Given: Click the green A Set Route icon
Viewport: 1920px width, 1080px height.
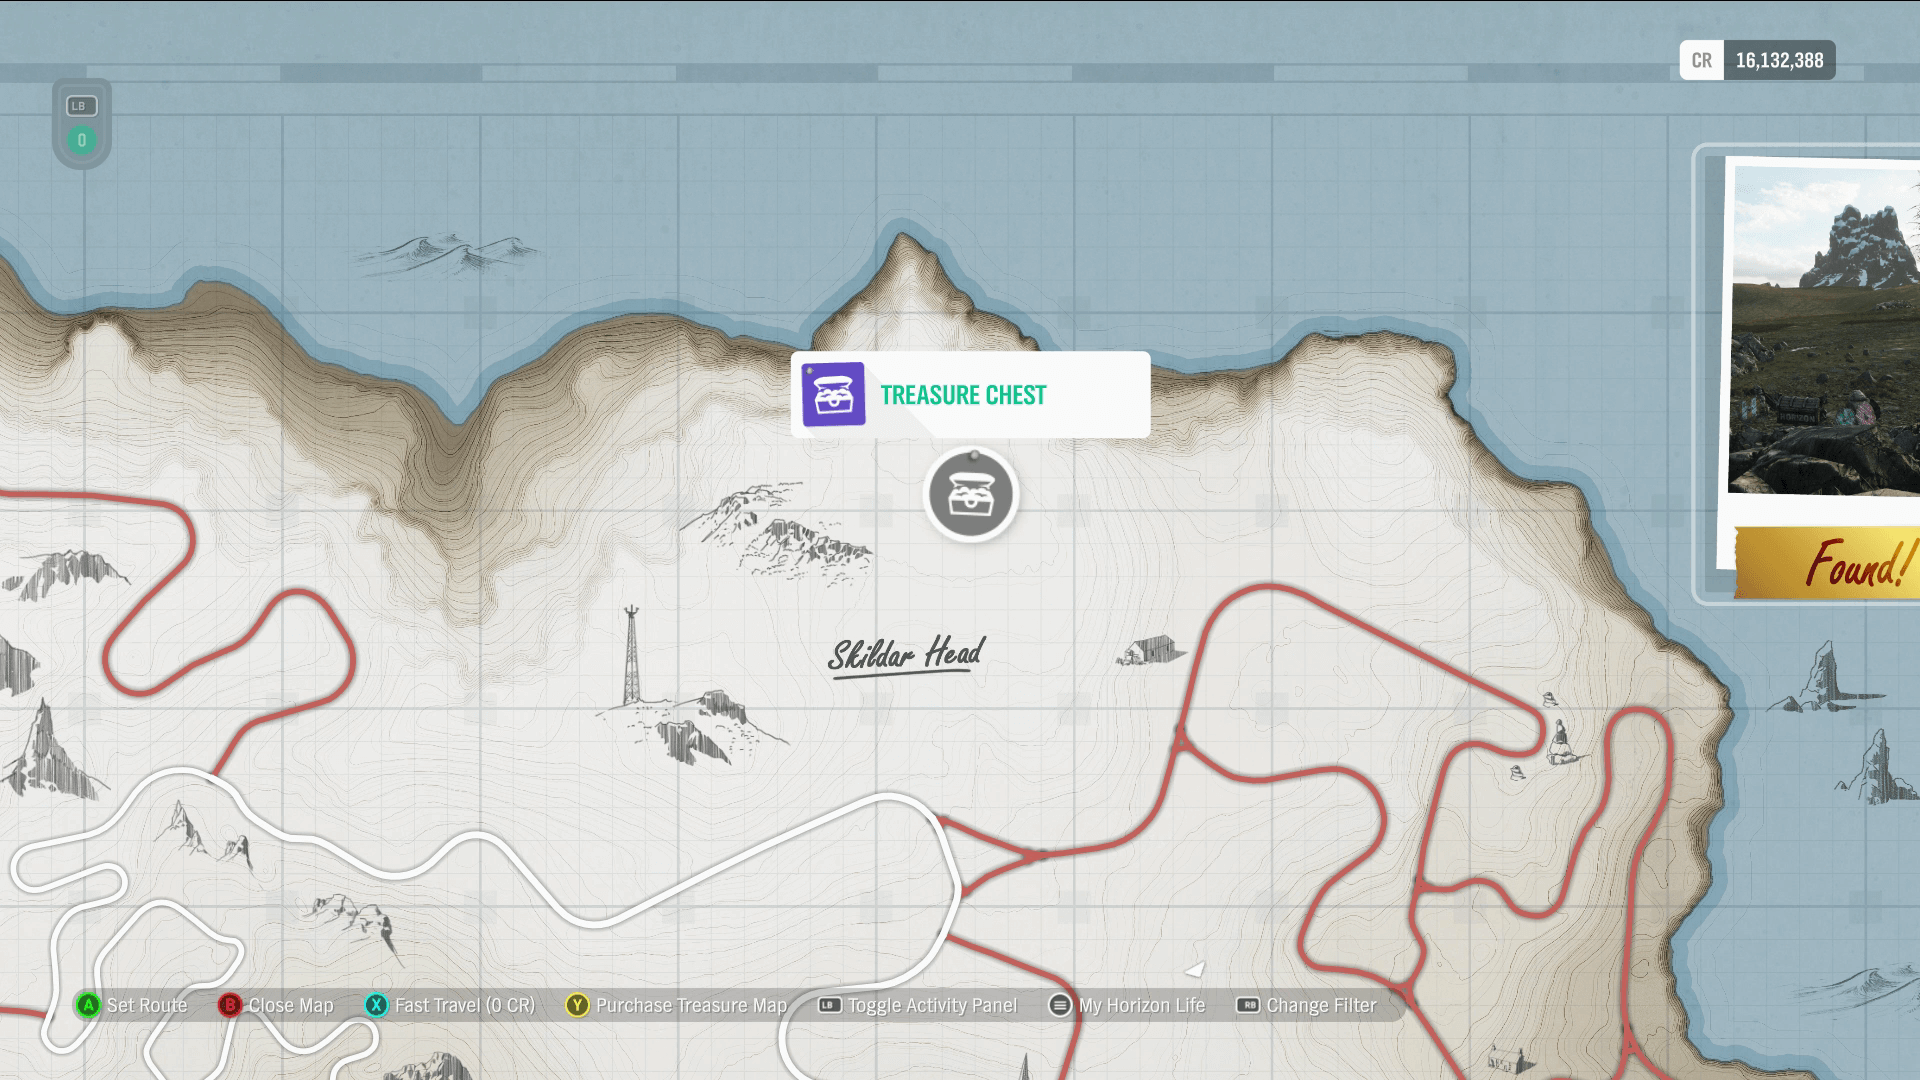Looking at the screenshot, I should coord(88,1005).
